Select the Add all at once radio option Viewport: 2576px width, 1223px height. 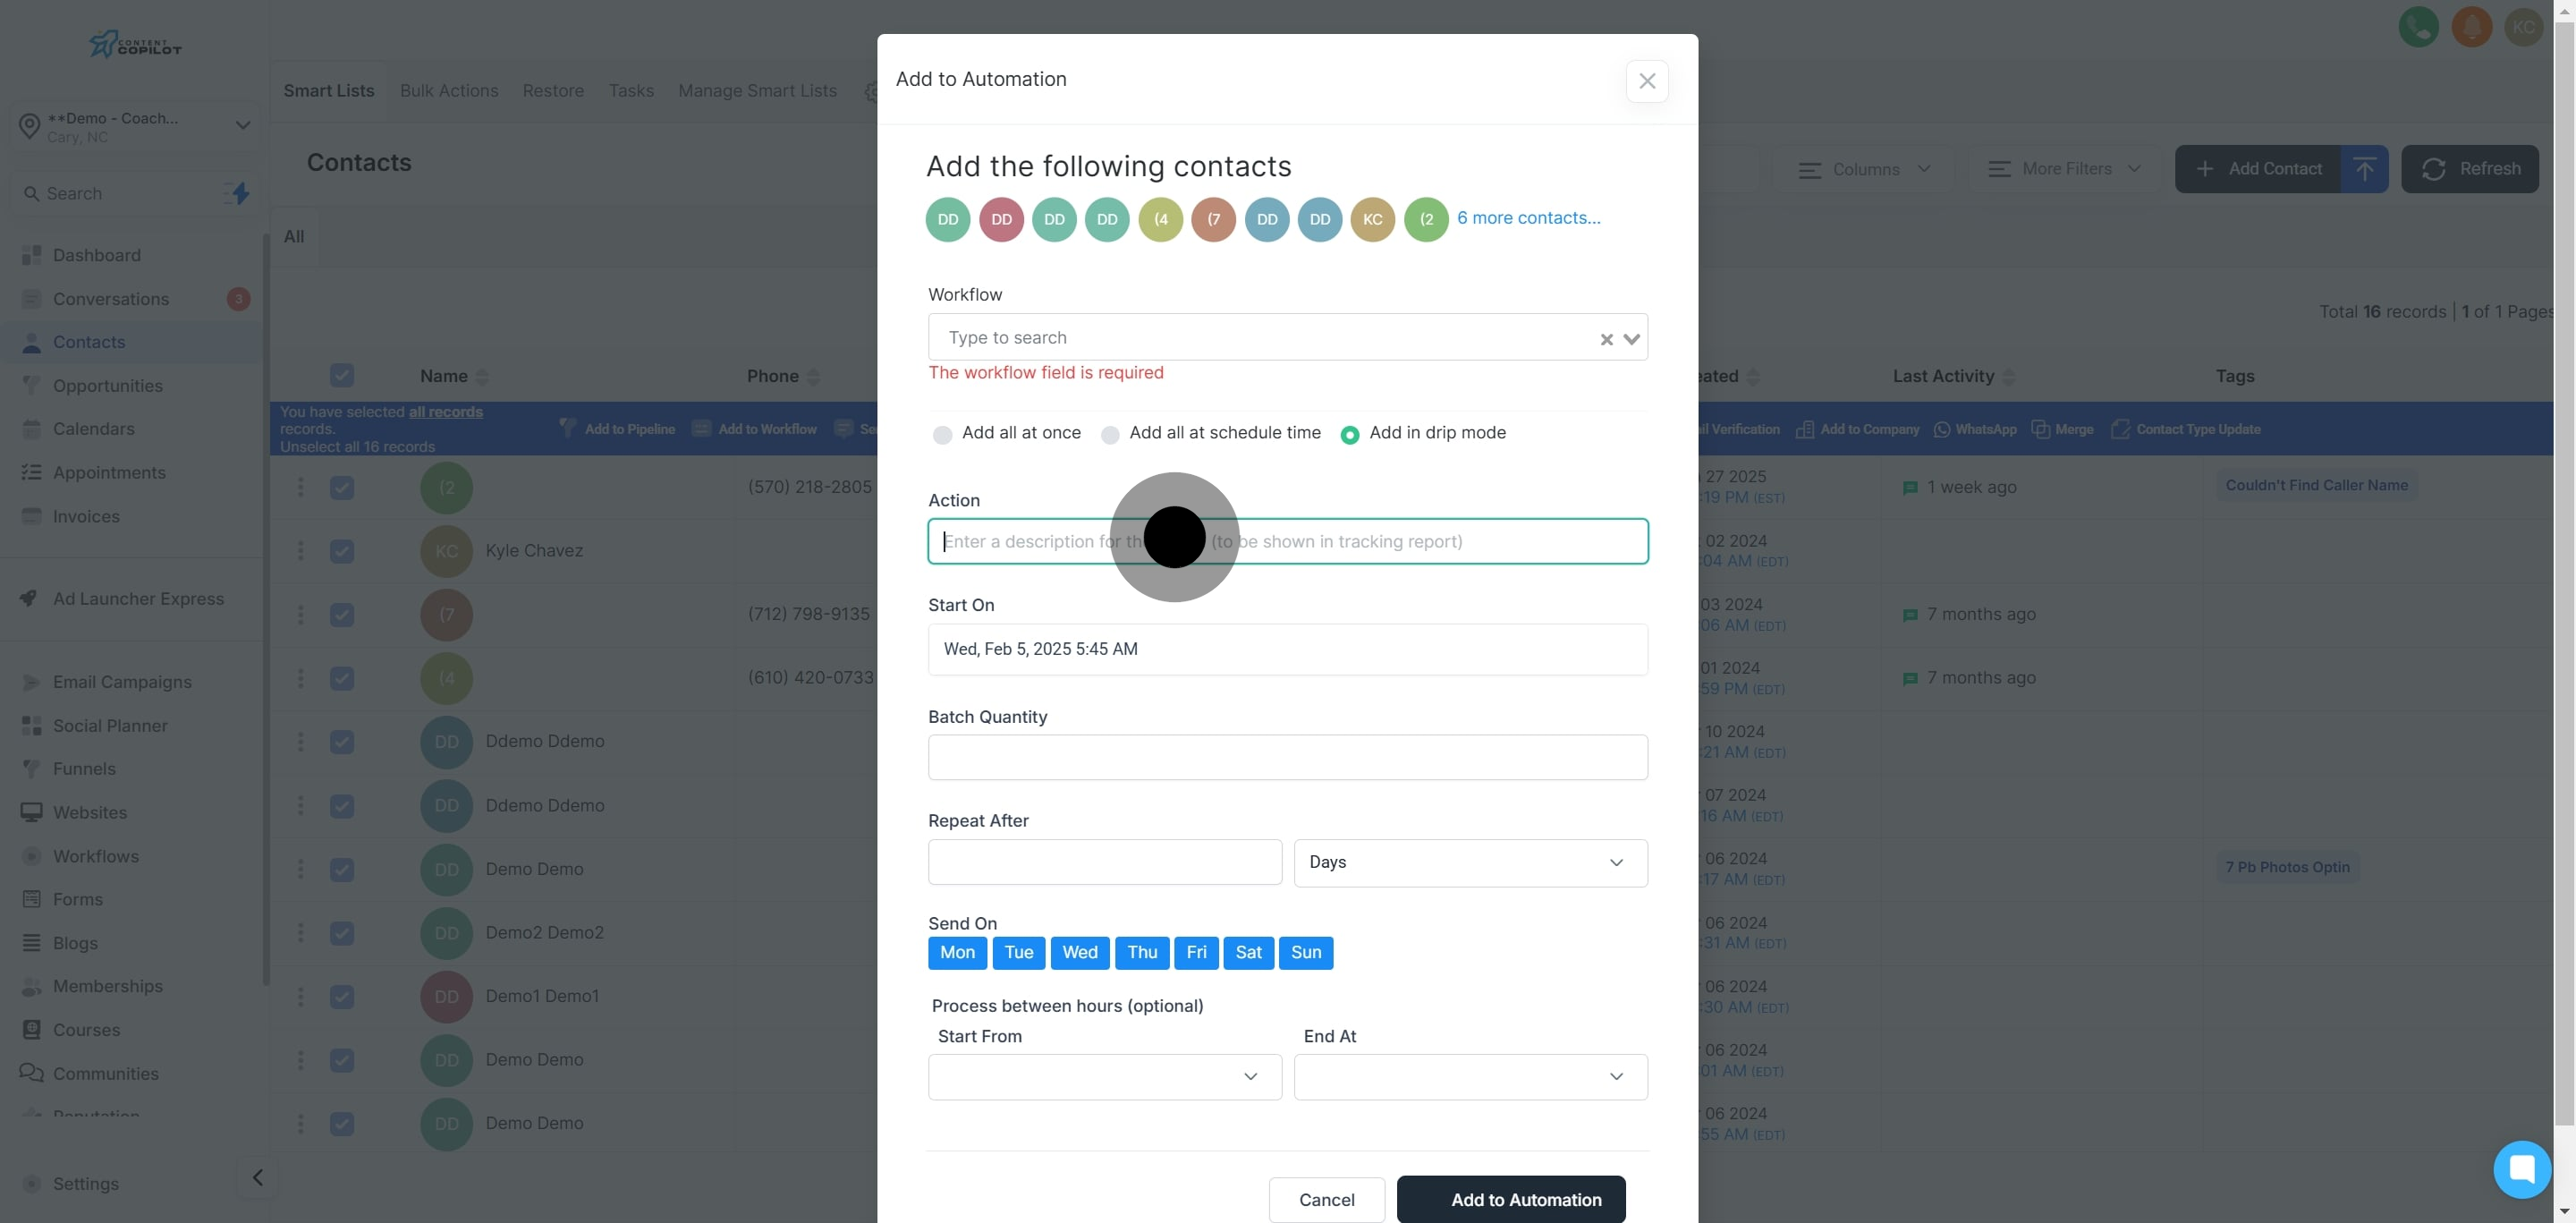pyautogui.click(x=942, y=434)
